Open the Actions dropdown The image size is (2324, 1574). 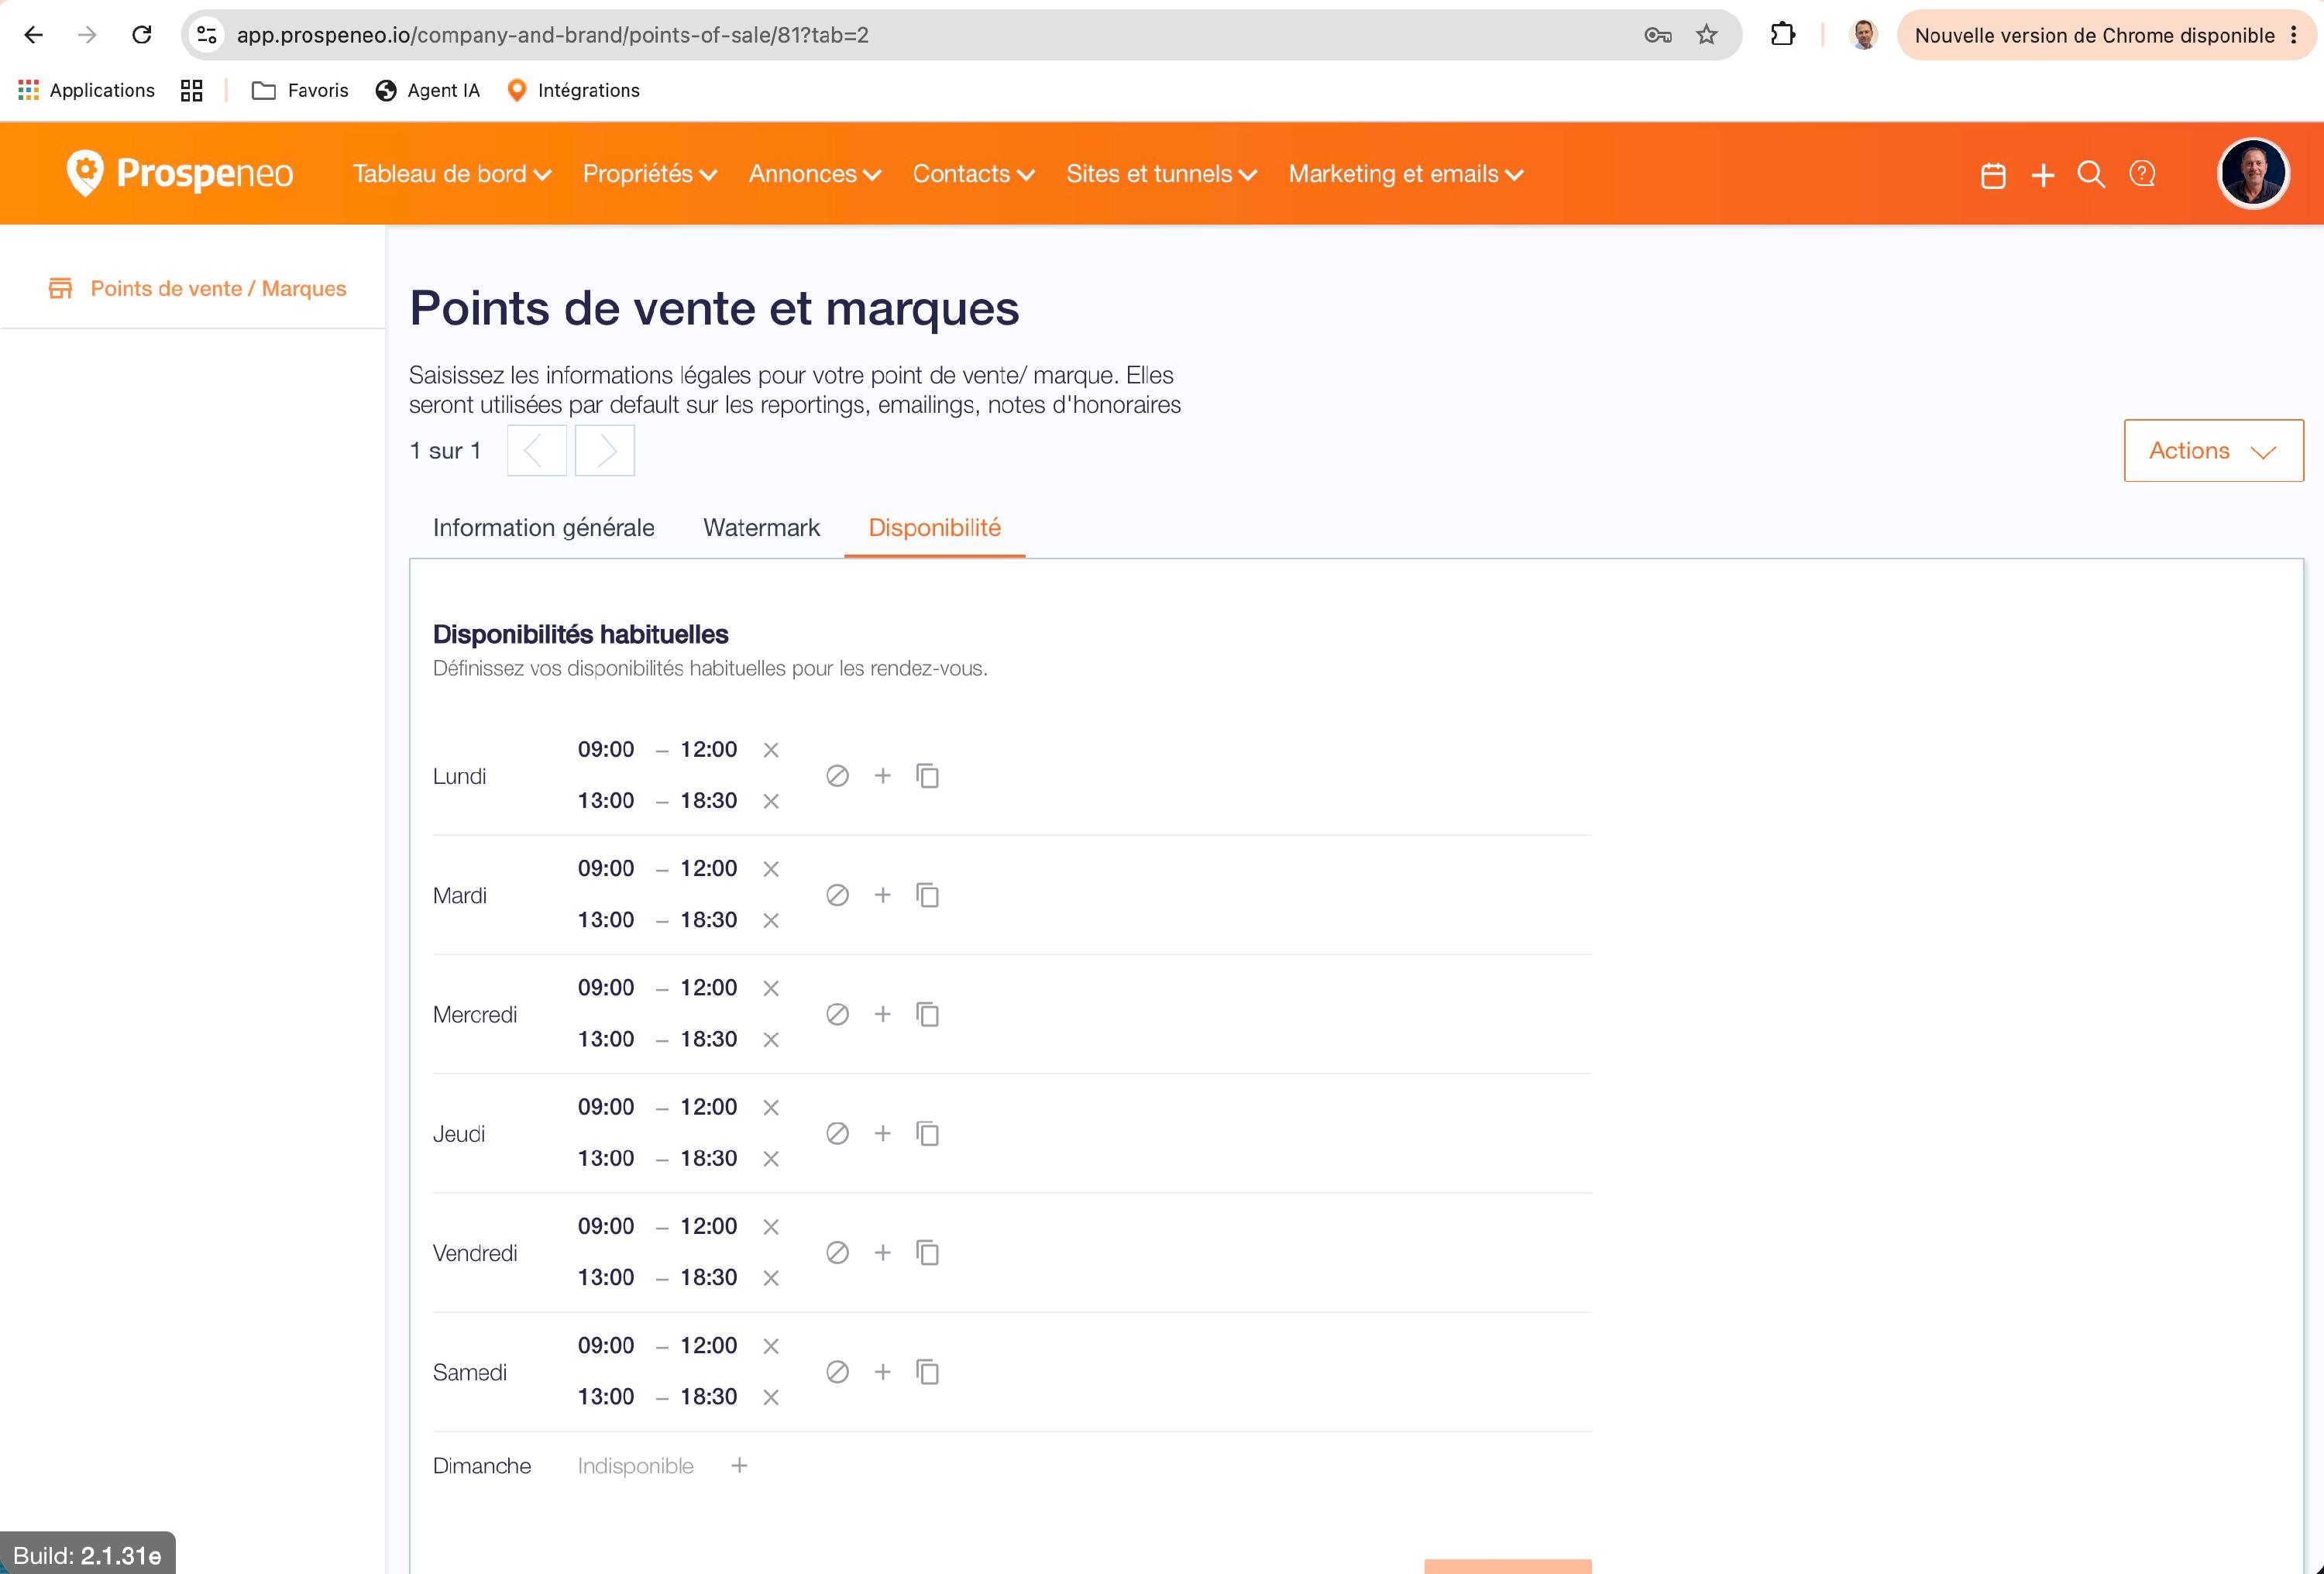click(2213, 450)
